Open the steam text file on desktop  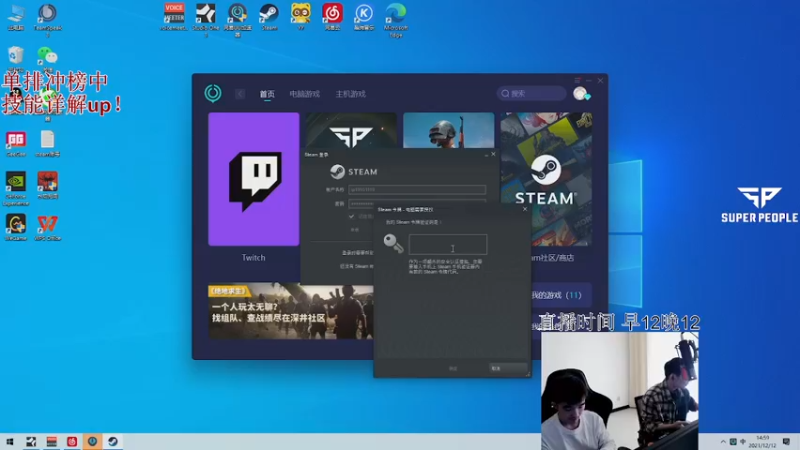click(47, 143)
